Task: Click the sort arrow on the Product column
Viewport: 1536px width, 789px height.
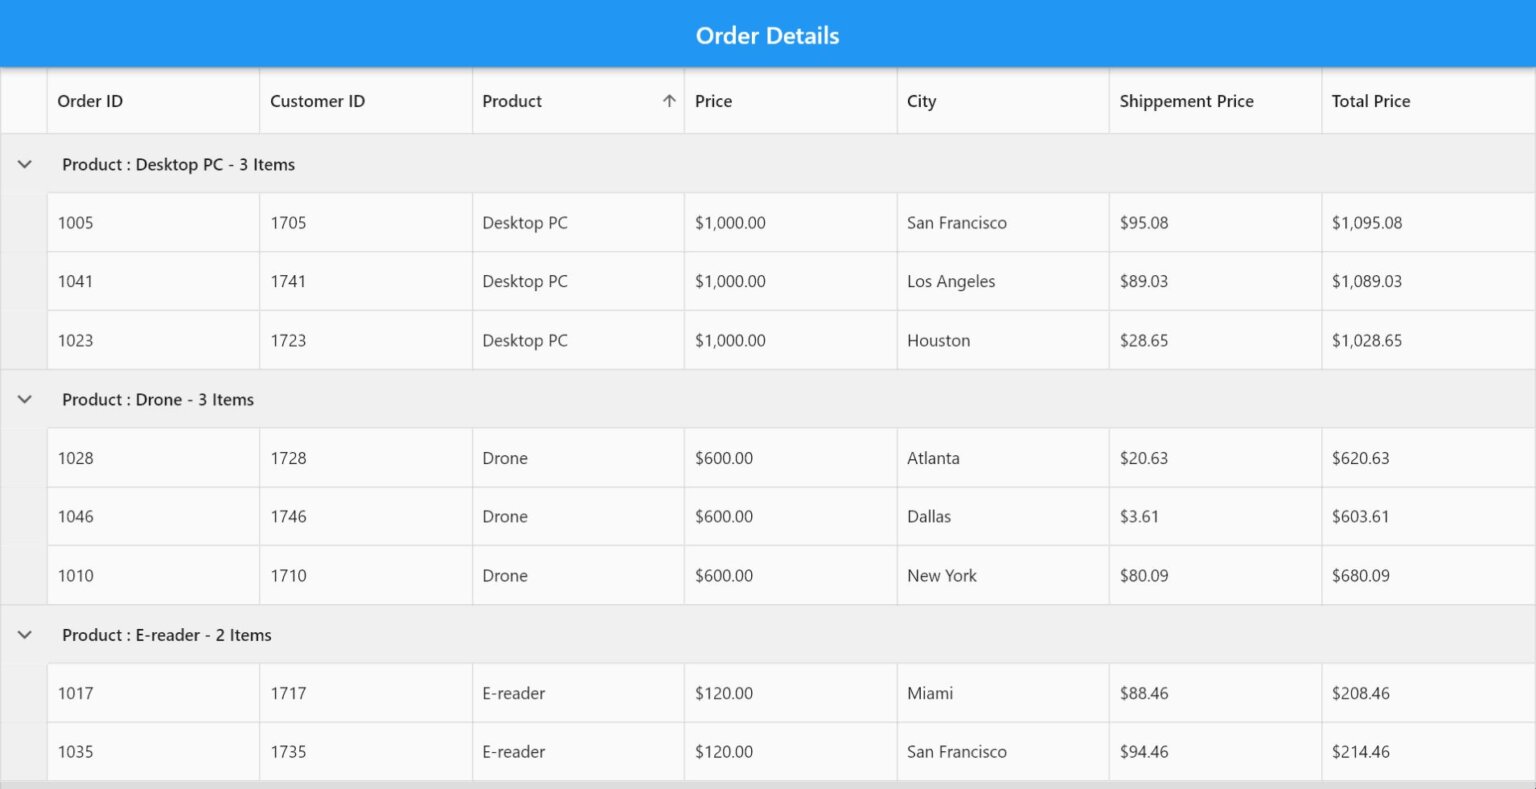Action: coord(668,101)
